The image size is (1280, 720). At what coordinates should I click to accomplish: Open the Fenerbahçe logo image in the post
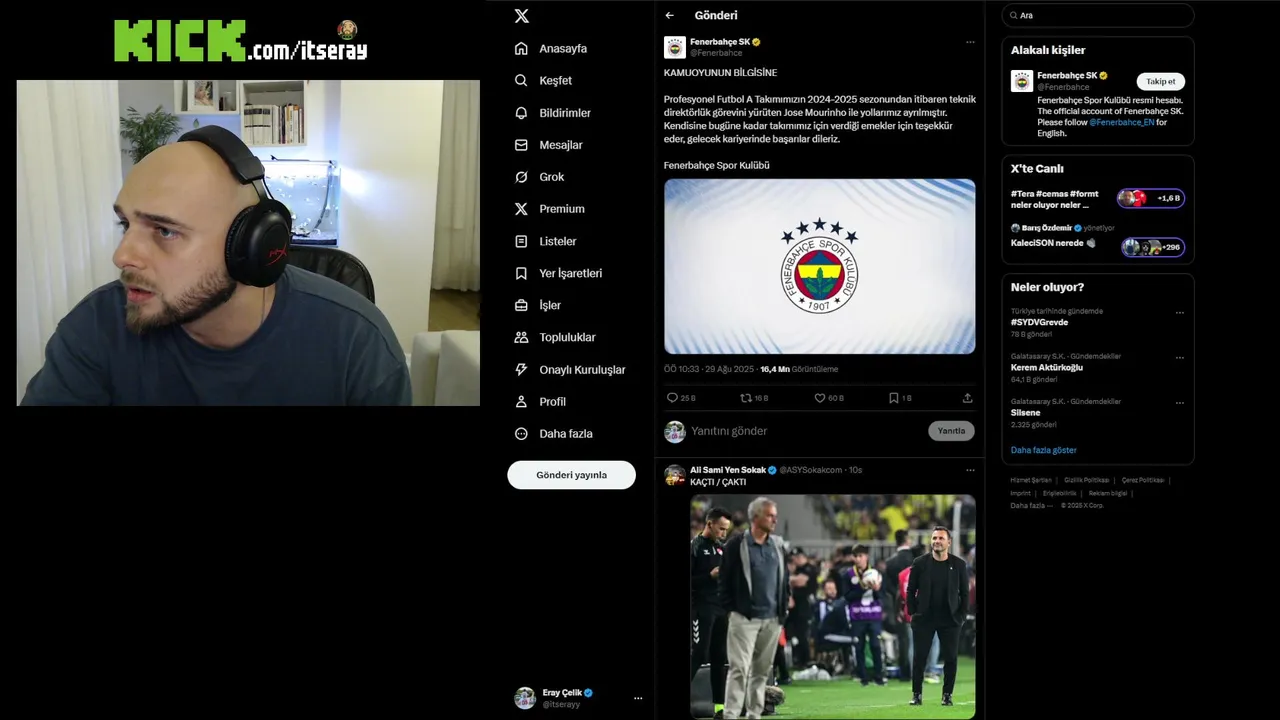point(820,266)
